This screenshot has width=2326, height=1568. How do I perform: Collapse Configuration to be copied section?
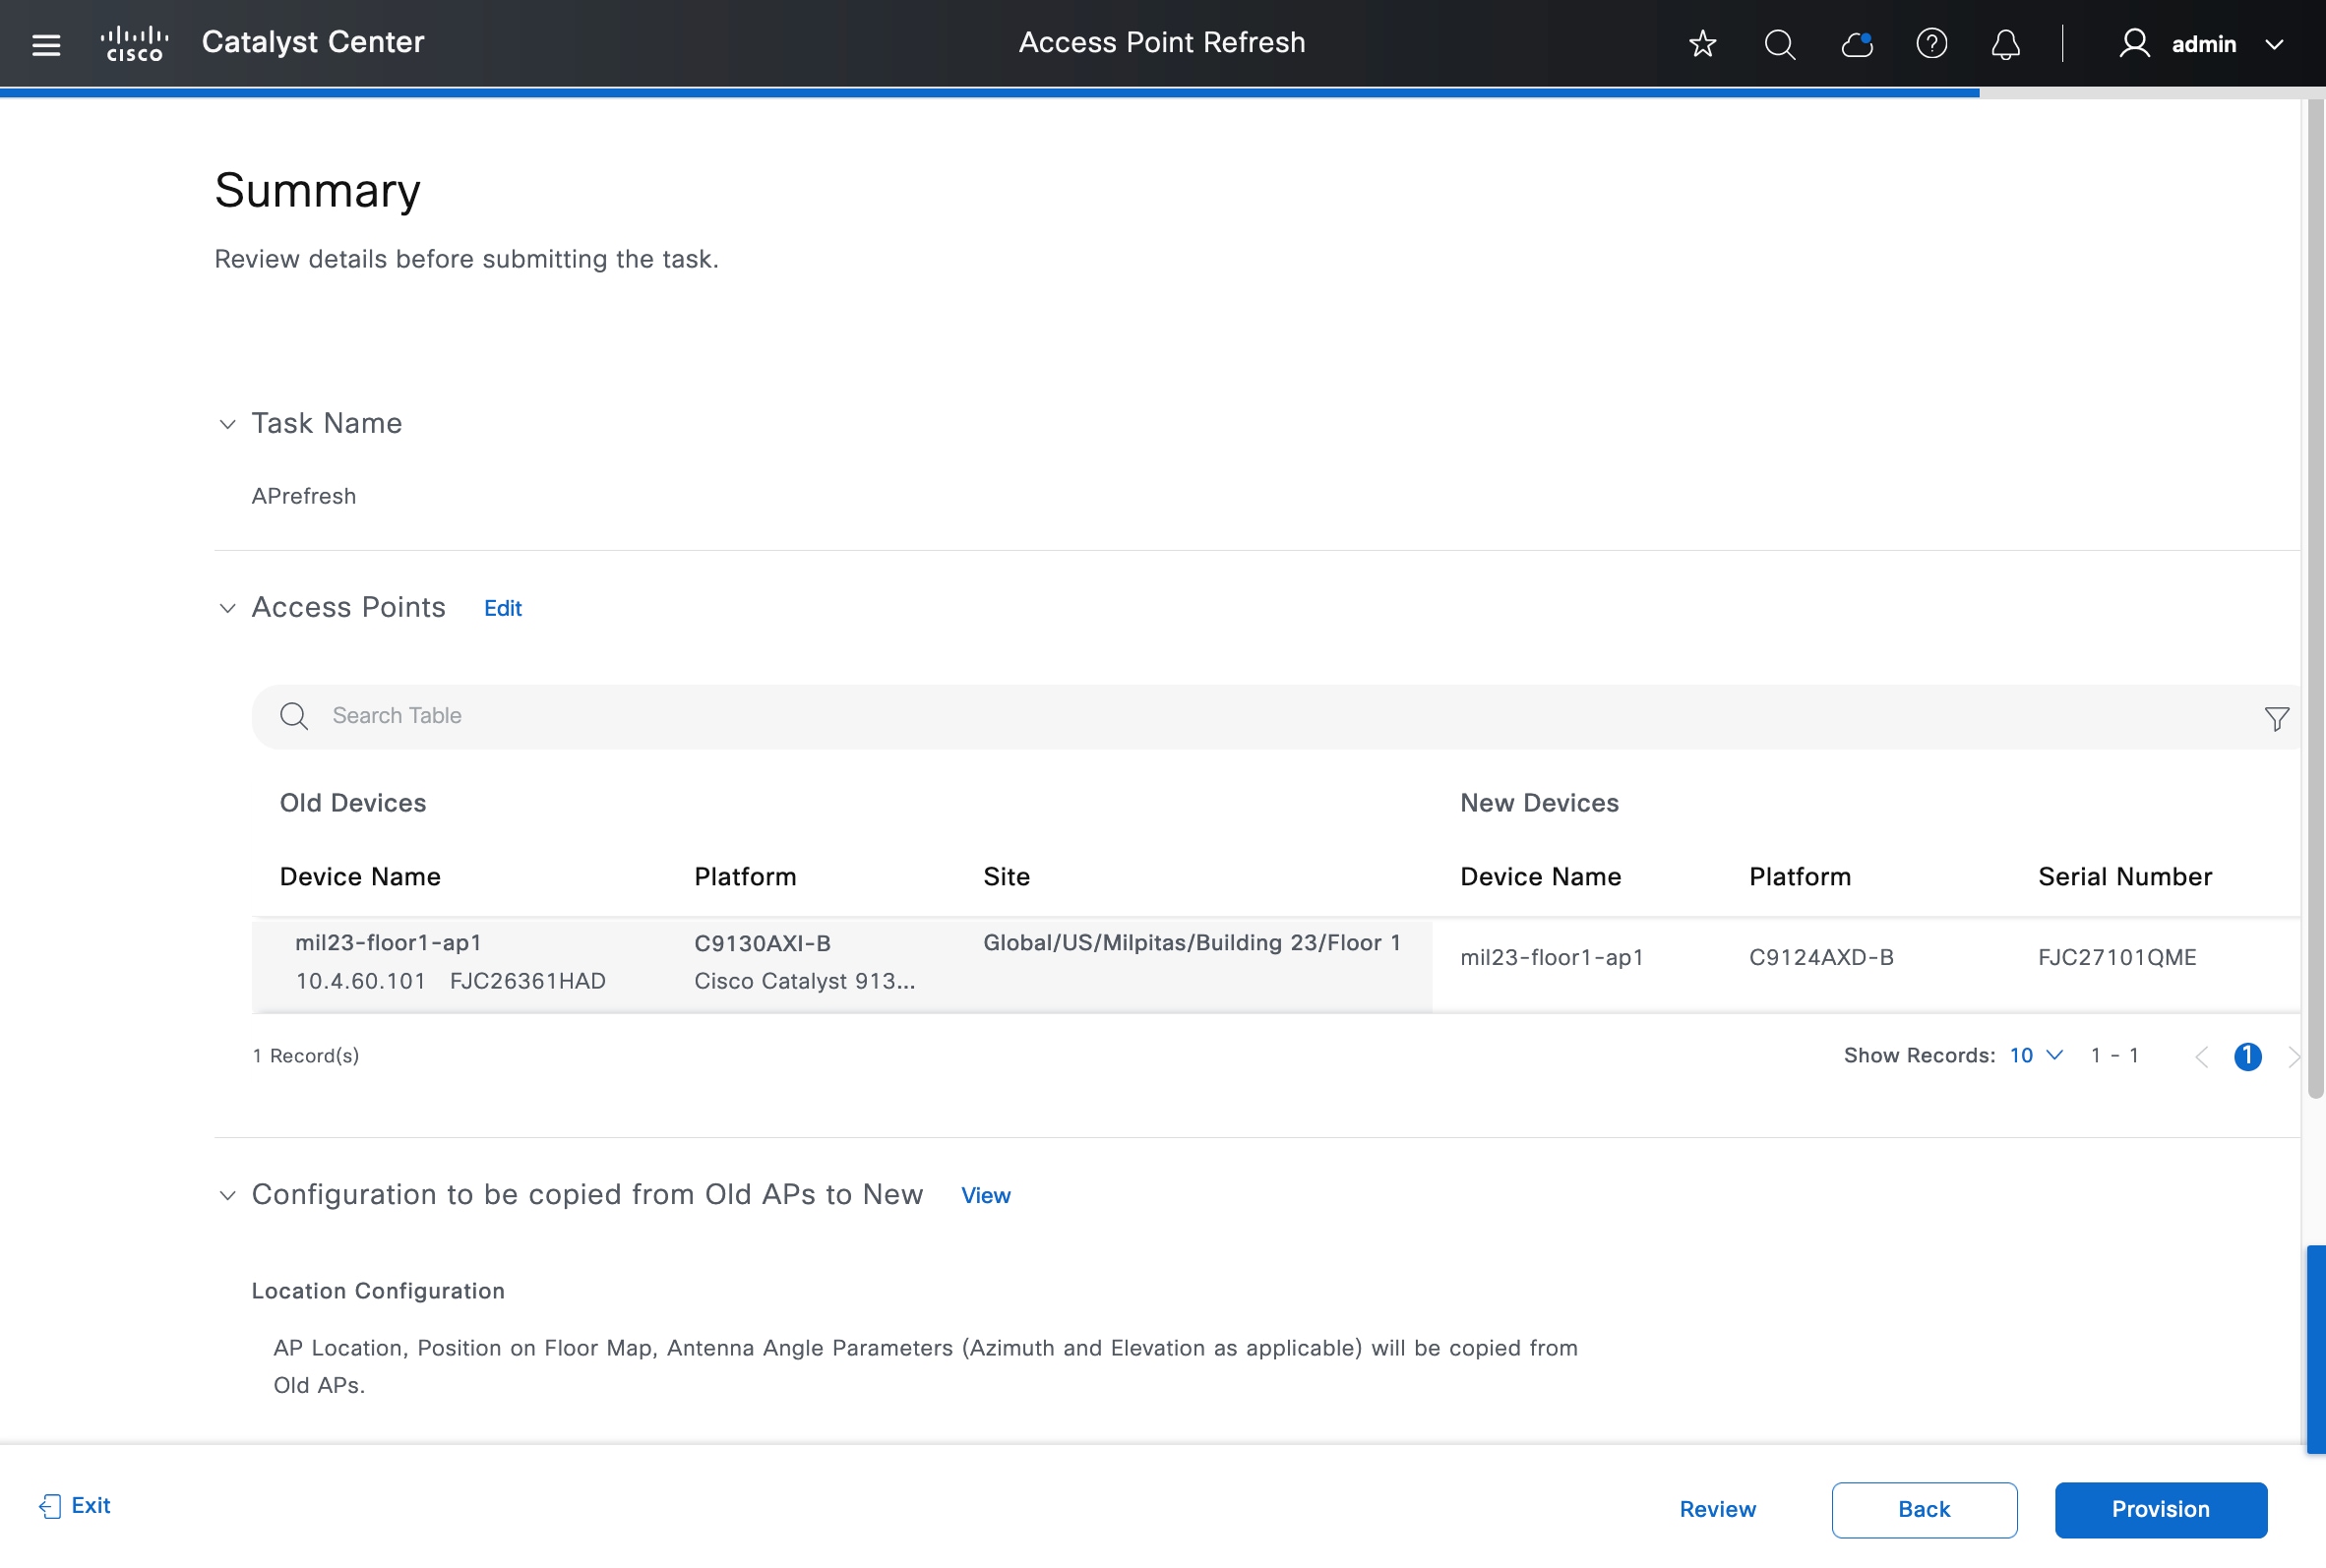pos(228,1195)
